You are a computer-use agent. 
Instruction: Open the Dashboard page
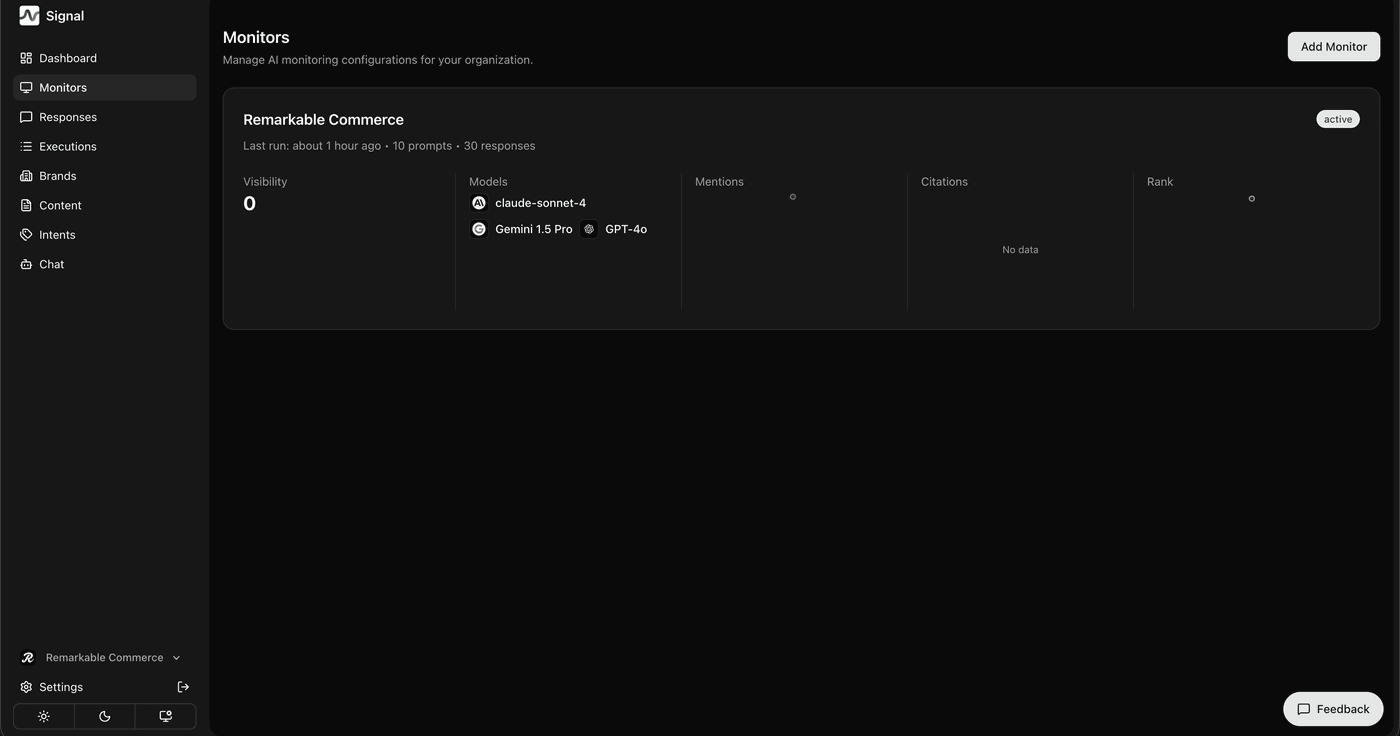pyautogui.click(x=105, y=58)
